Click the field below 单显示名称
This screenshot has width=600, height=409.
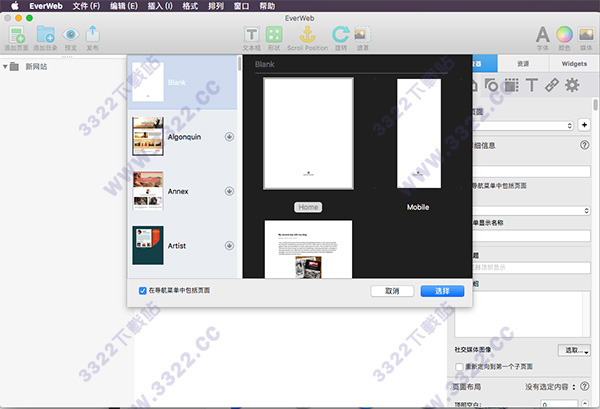click(x=532, y=236)
